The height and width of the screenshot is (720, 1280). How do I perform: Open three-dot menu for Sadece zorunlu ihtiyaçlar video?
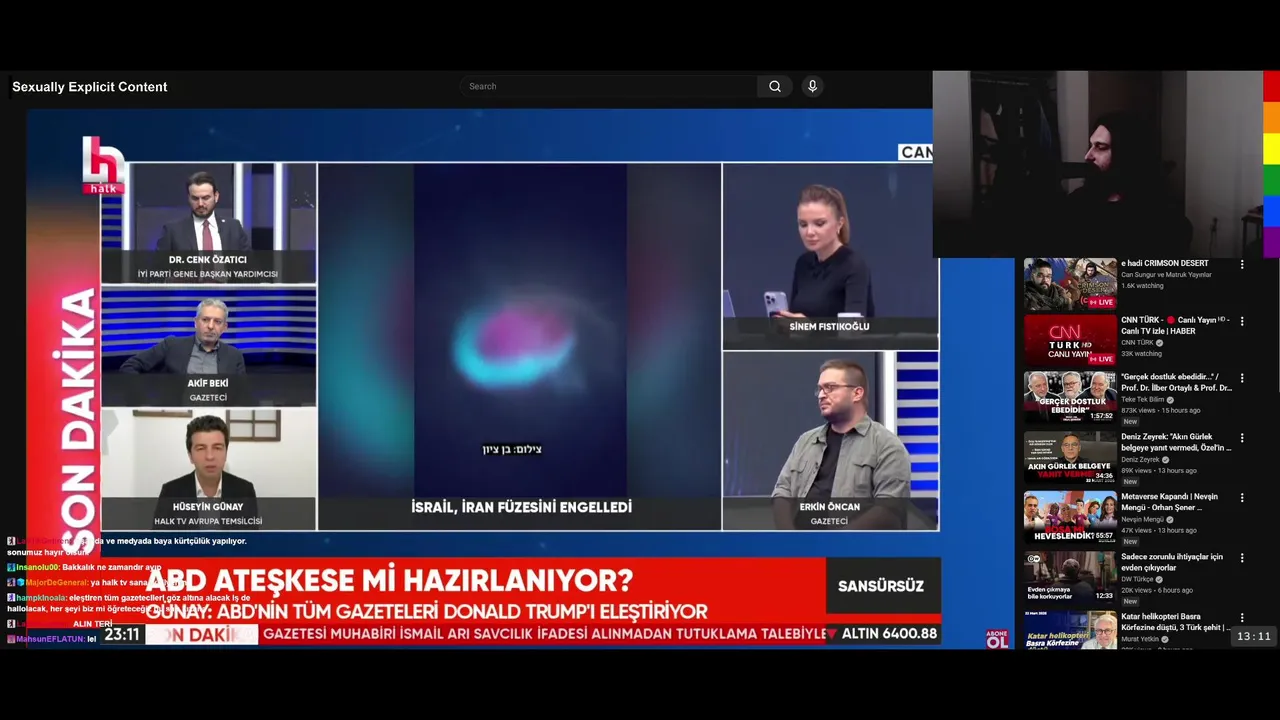coord(1242,557)
